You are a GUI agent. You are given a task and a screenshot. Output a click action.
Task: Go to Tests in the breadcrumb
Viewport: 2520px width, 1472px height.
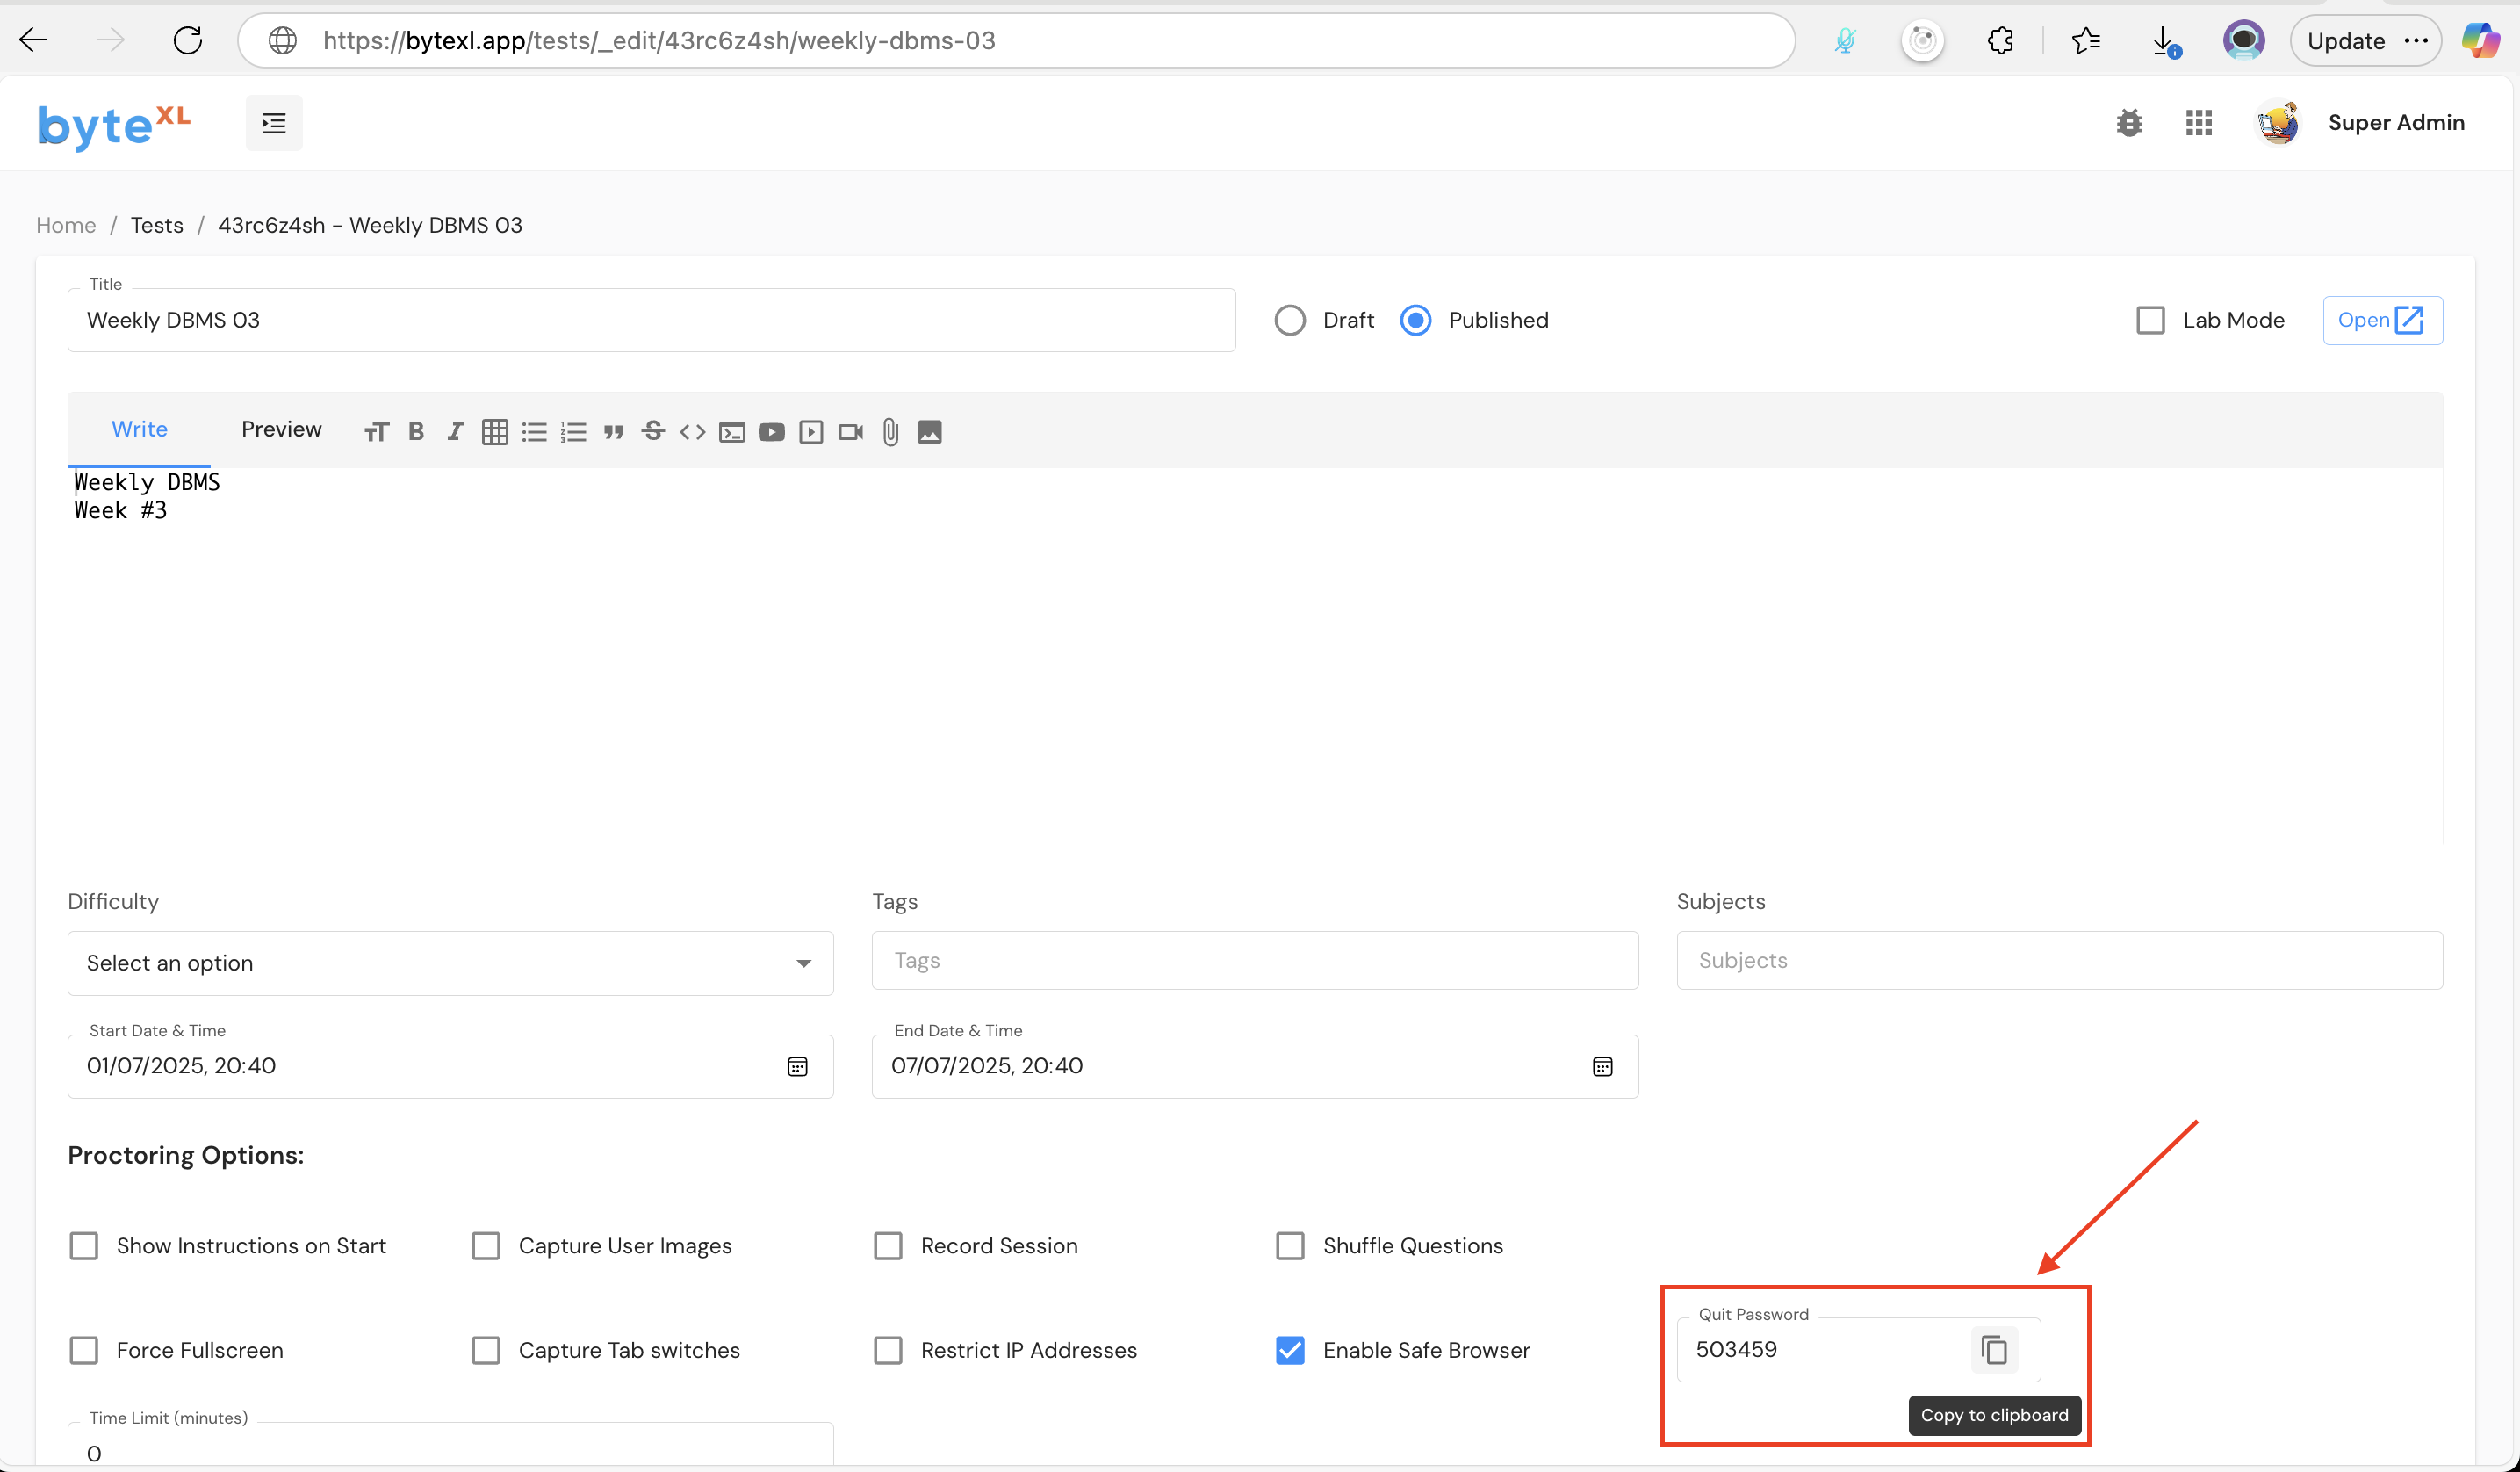coord(157,225)
